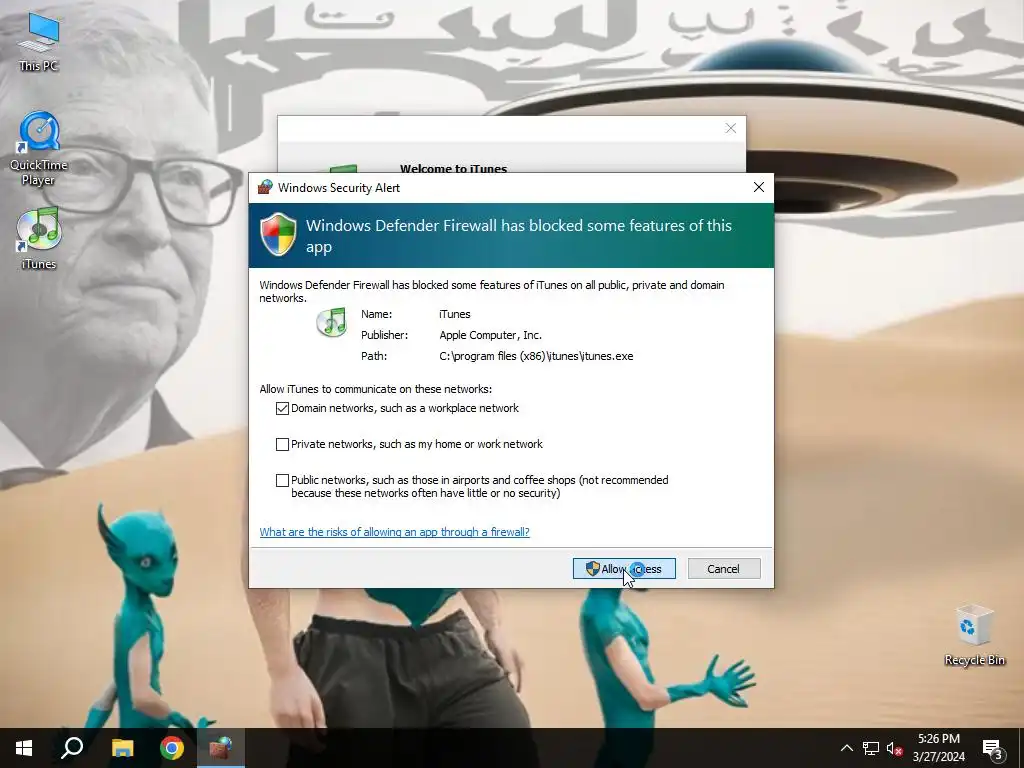Open File Explorer from taskbar
1024x768 pixels.
tap(122, 748)
